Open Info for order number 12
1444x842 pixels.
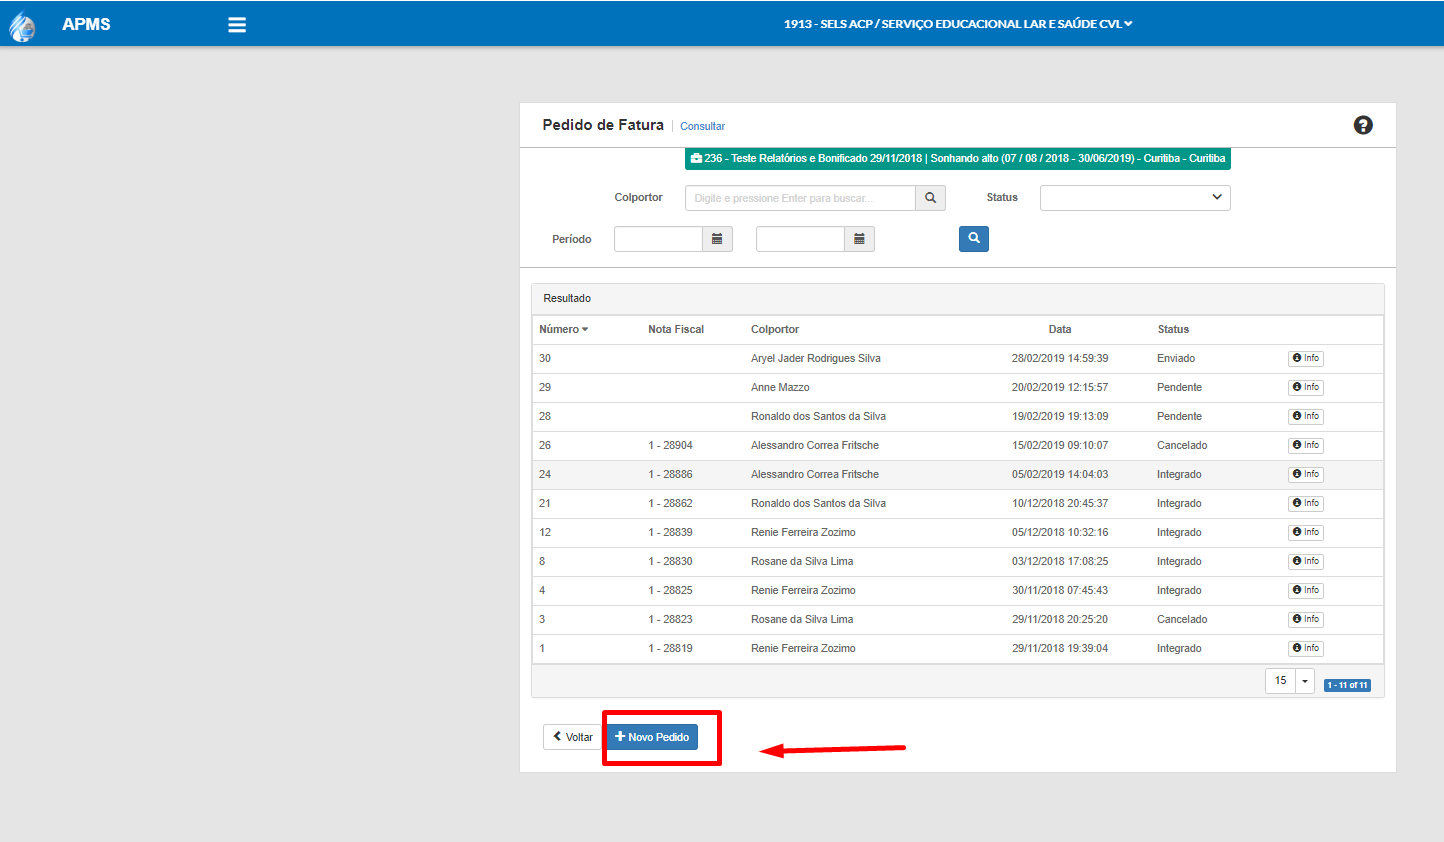coord(1306,532)
